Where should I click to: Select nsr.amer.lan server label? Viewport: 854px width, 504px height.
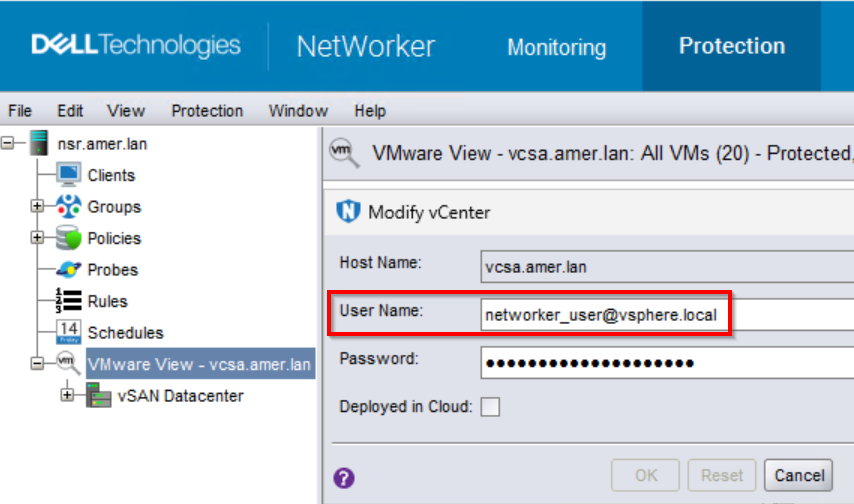[x=102, y=144]
